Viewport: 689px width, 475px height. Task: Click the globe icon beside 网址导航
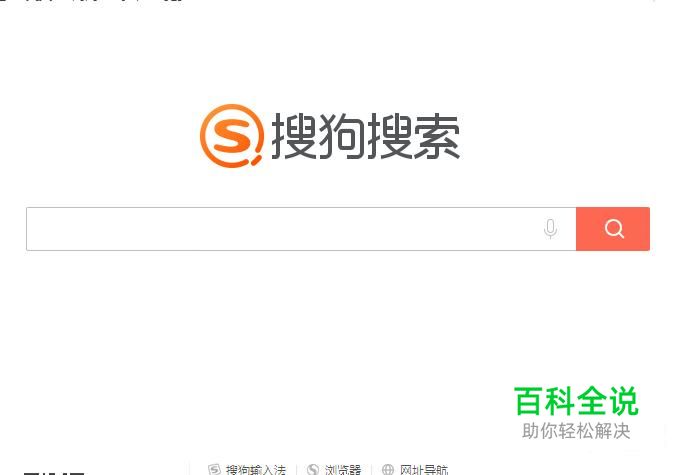coord(388,469)
